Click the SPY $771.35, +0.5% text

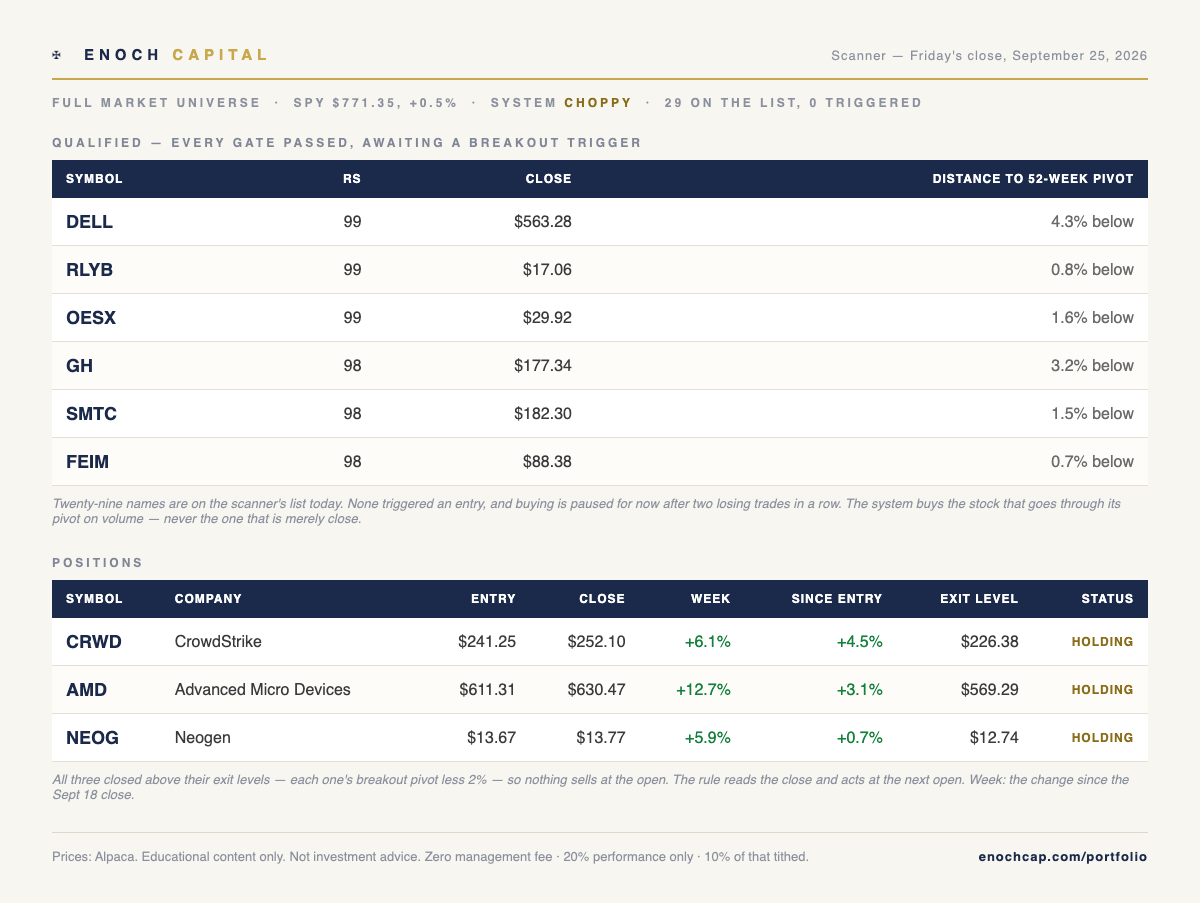click(x=375, y=103)
